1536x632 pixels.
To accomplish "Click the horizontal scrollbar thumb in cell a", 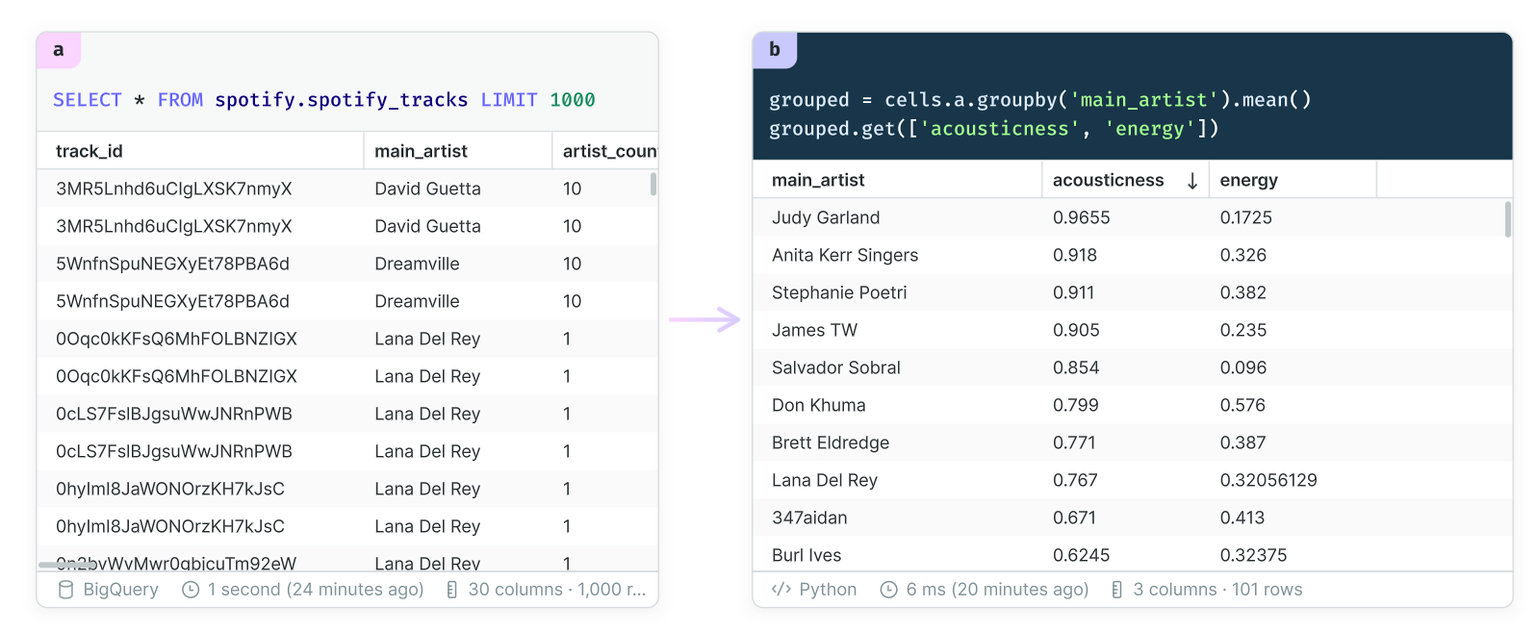I will pos(68,565).
